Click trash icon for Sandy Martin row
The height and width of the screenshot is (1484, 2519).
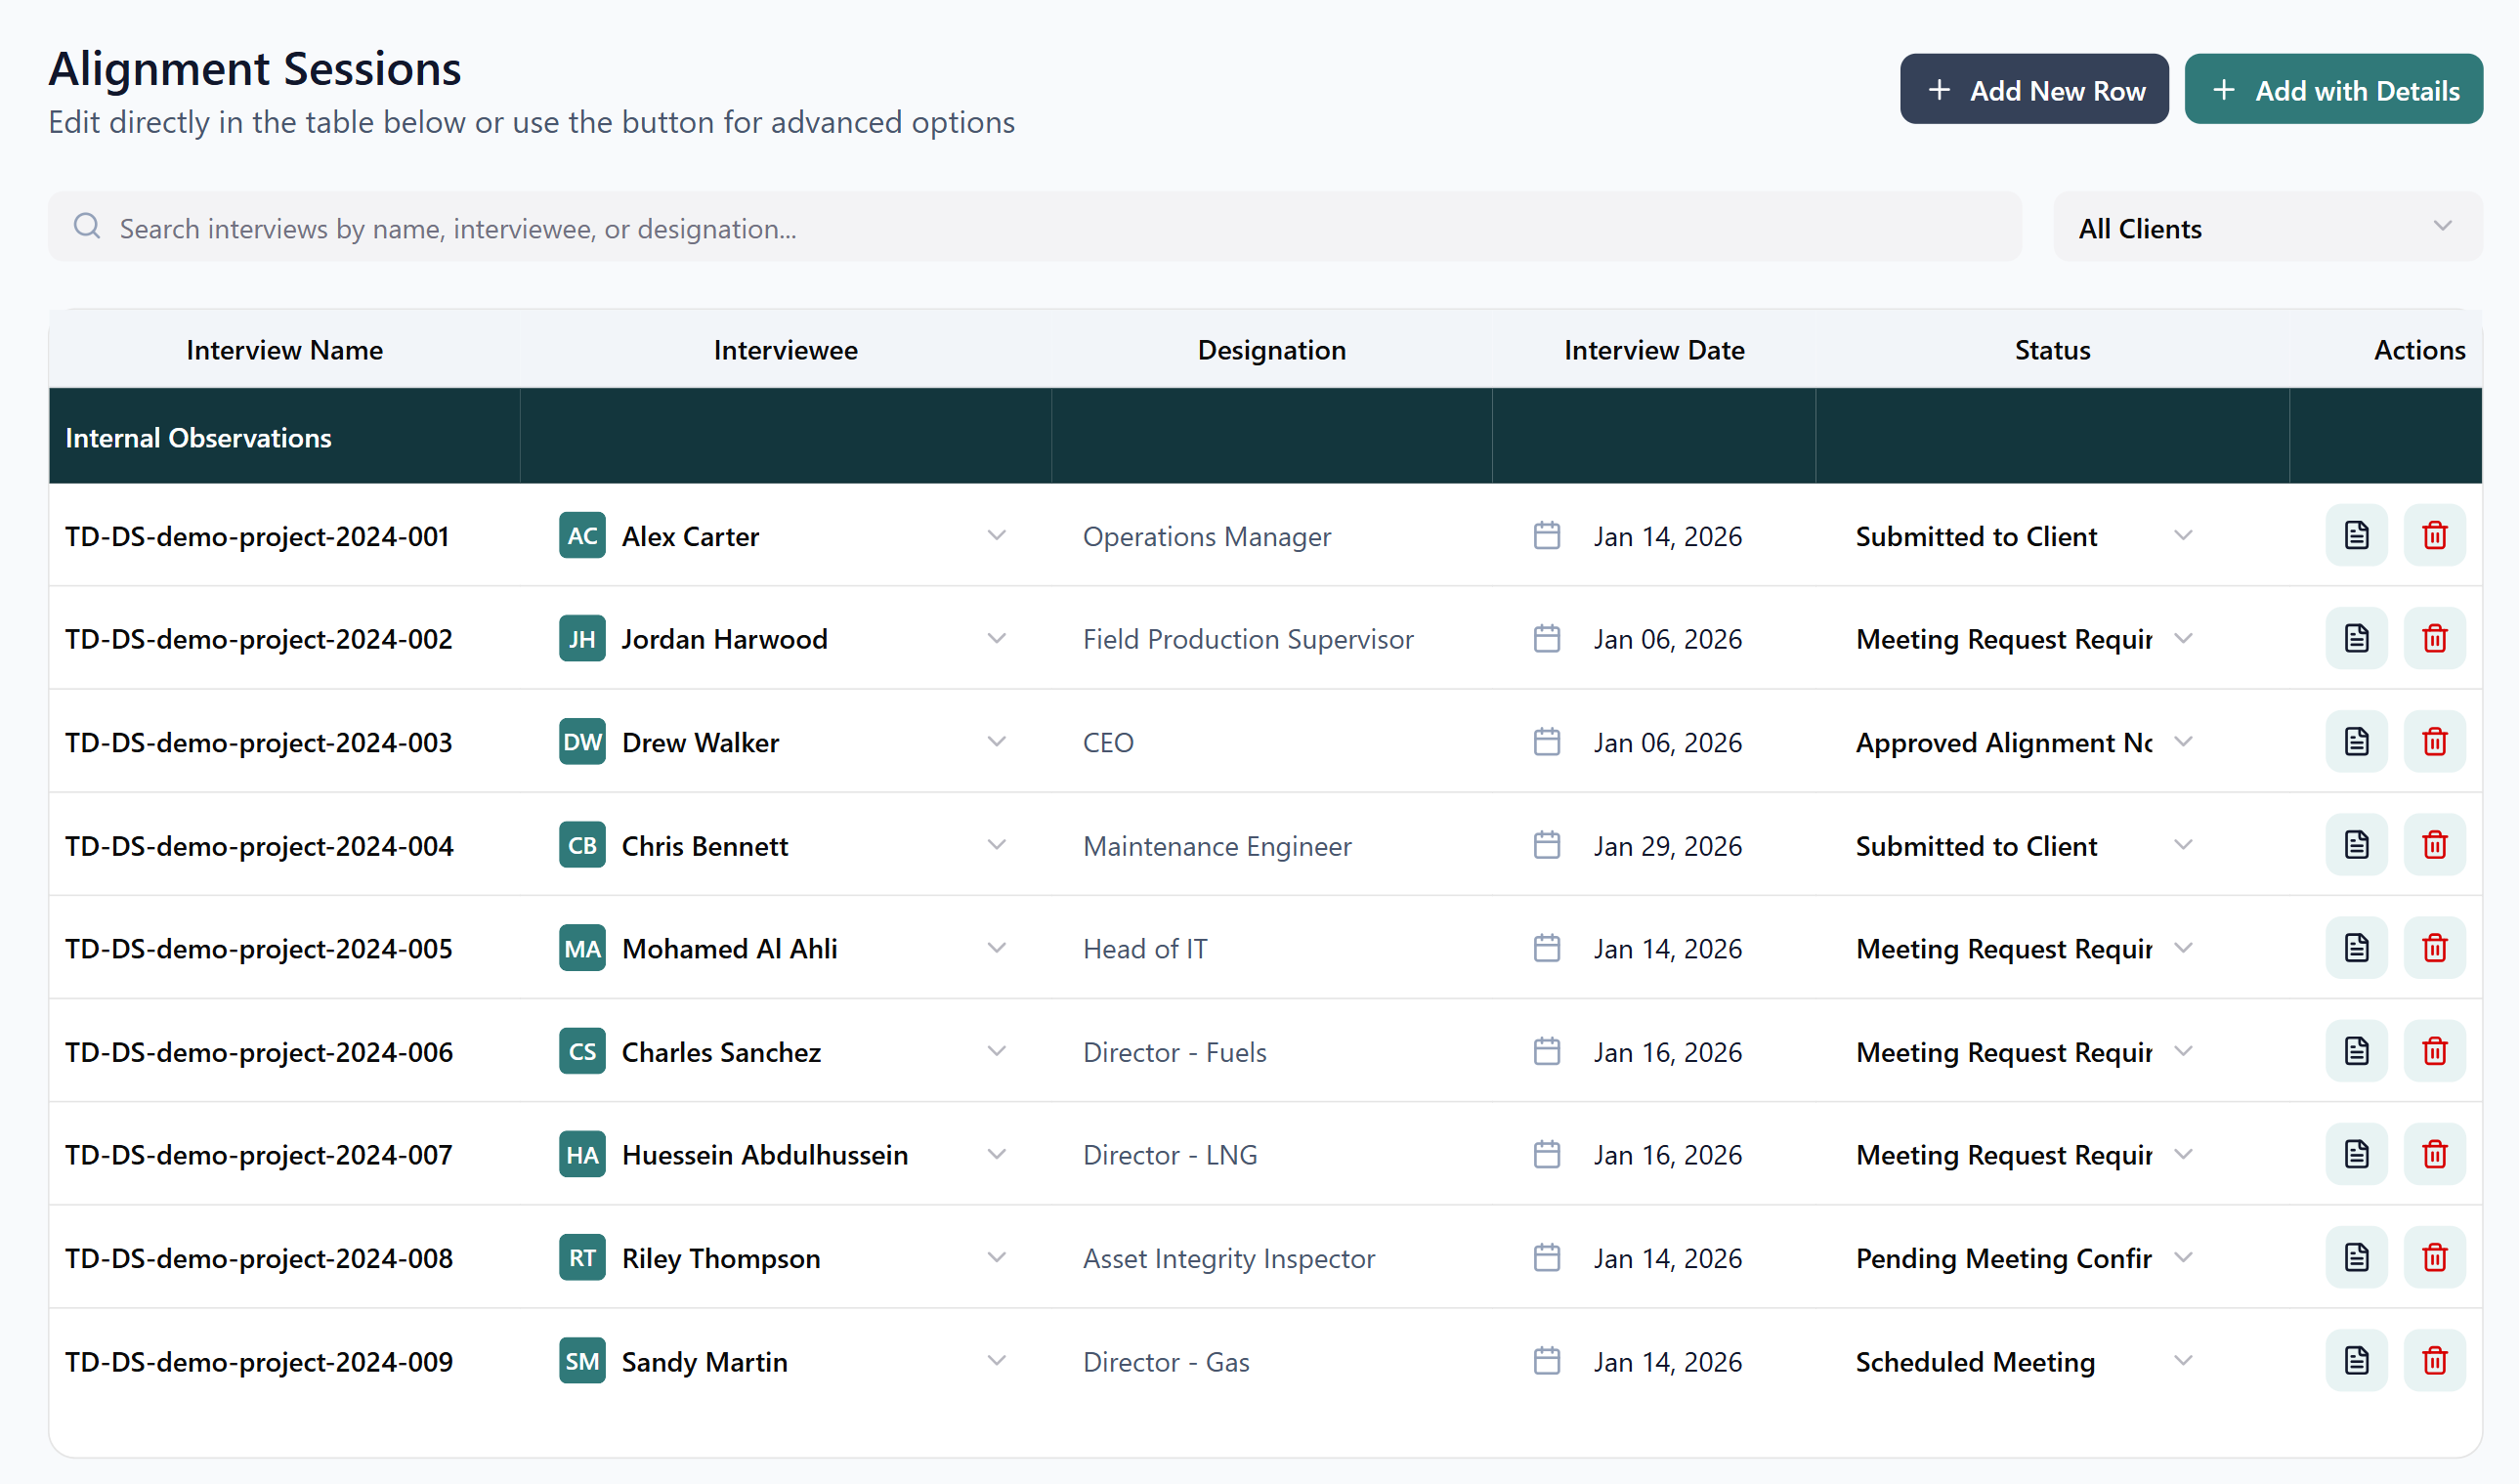2434,1361
